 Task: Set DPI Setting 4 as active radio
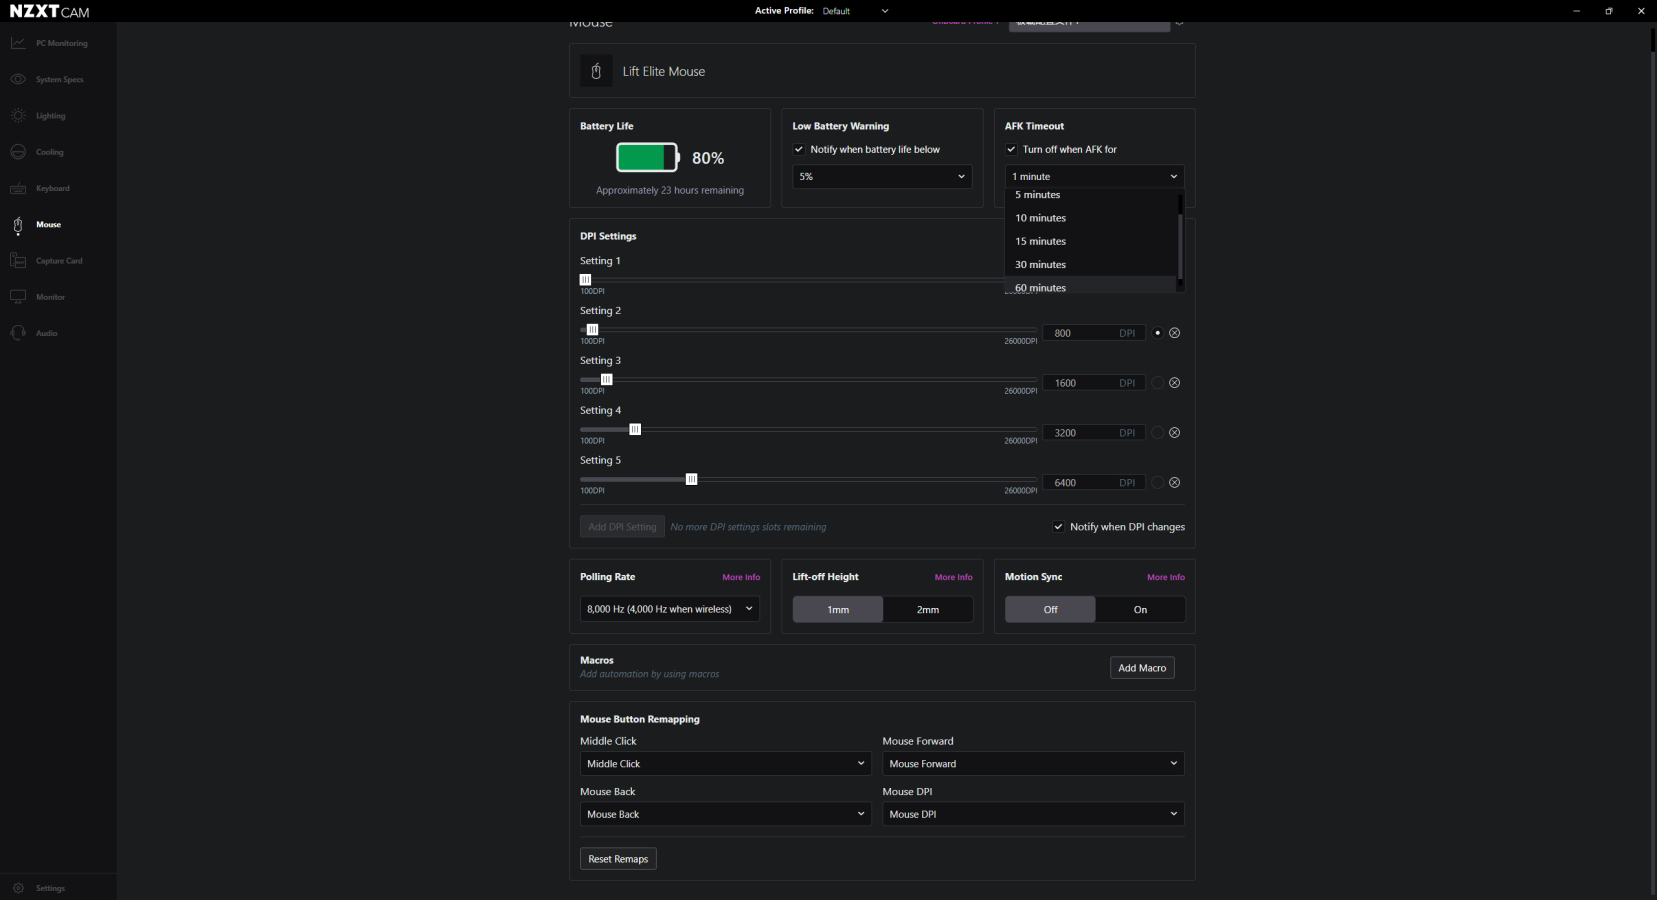click(1158, 433)
